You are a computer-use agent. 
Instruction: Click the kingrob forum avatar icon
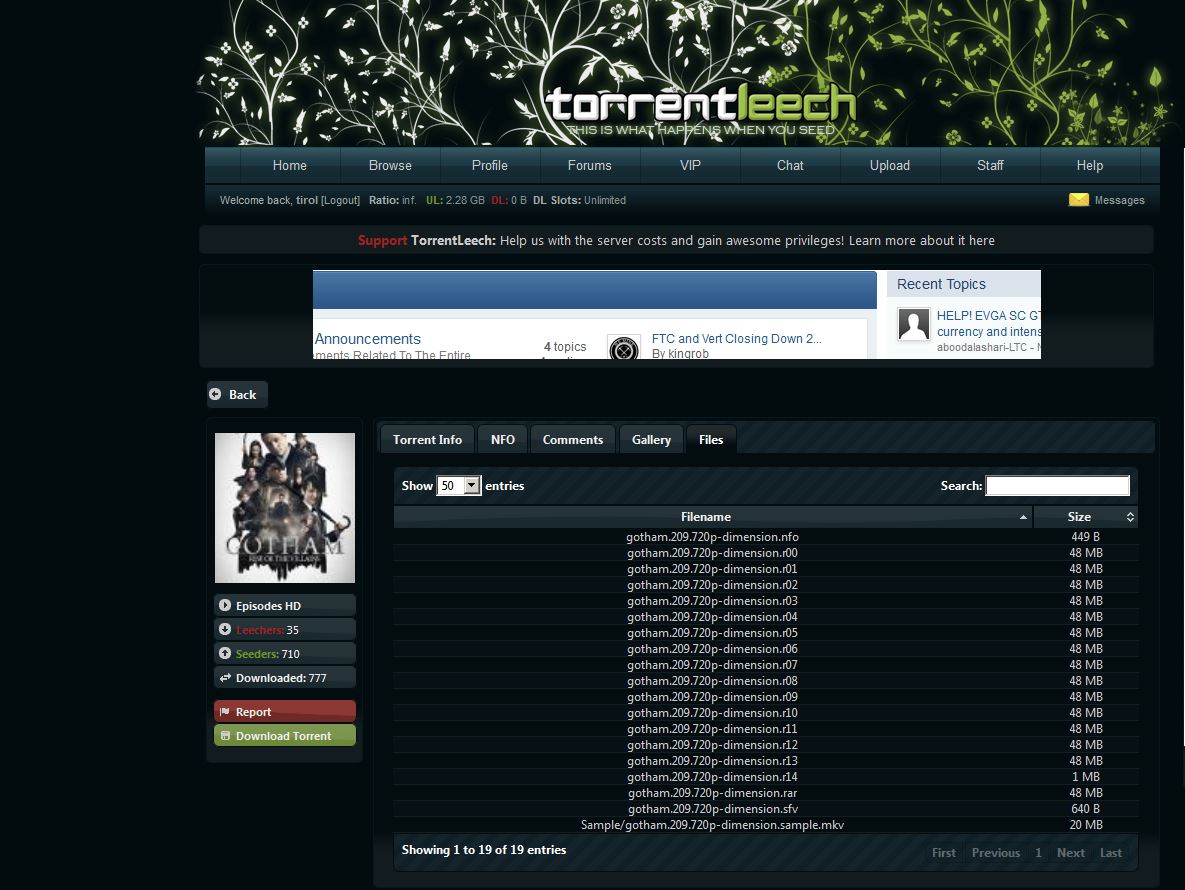tap(624, 348)
